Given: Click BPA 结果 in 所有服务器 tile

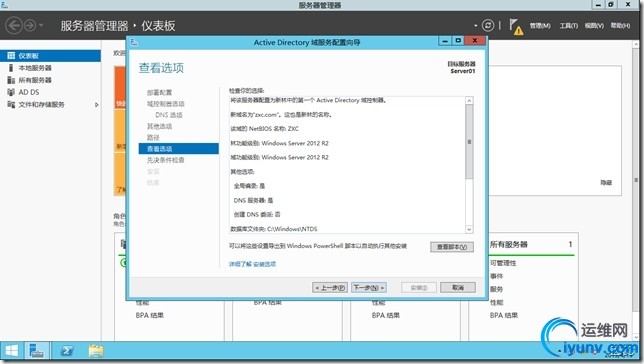Looking at the screenshot, I should tap(504, 316).
